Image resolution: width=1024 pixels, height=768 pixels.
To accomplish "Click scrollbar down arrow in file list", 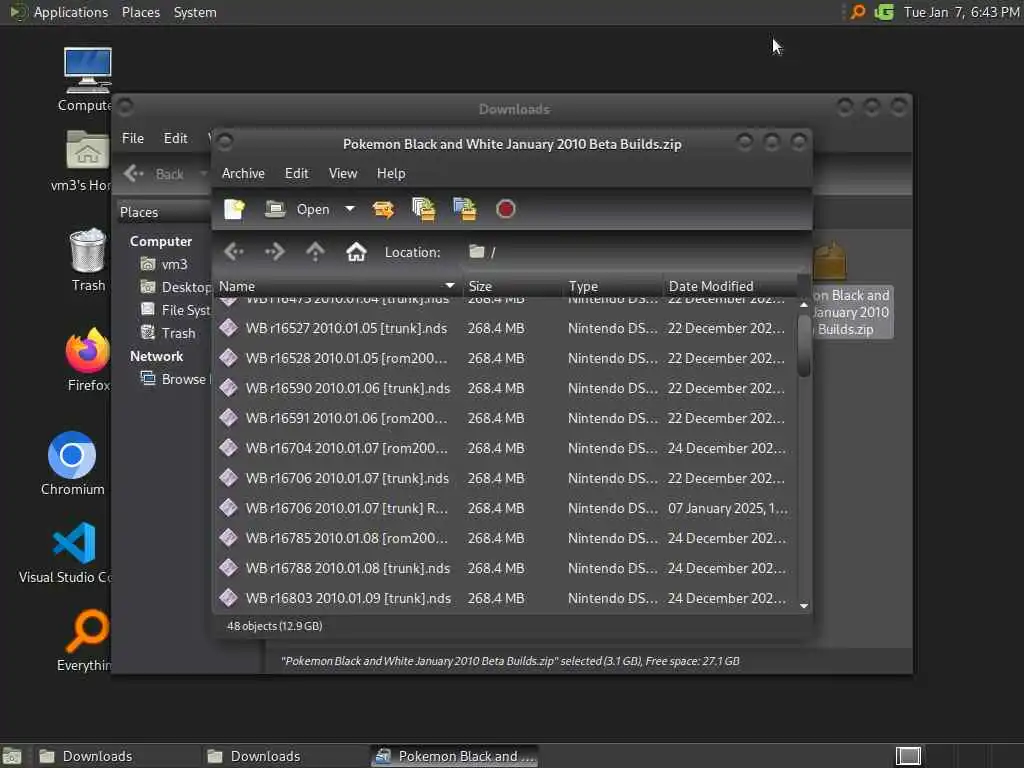I will point(804,606).
